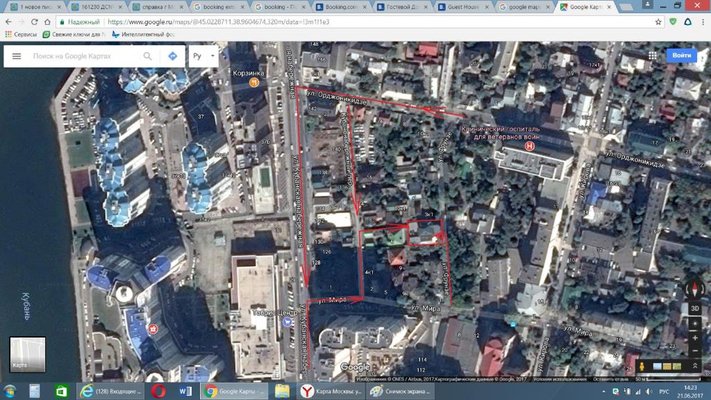Click the hospital H marker
Screen dimensions: 711x400
click(528, 144)
